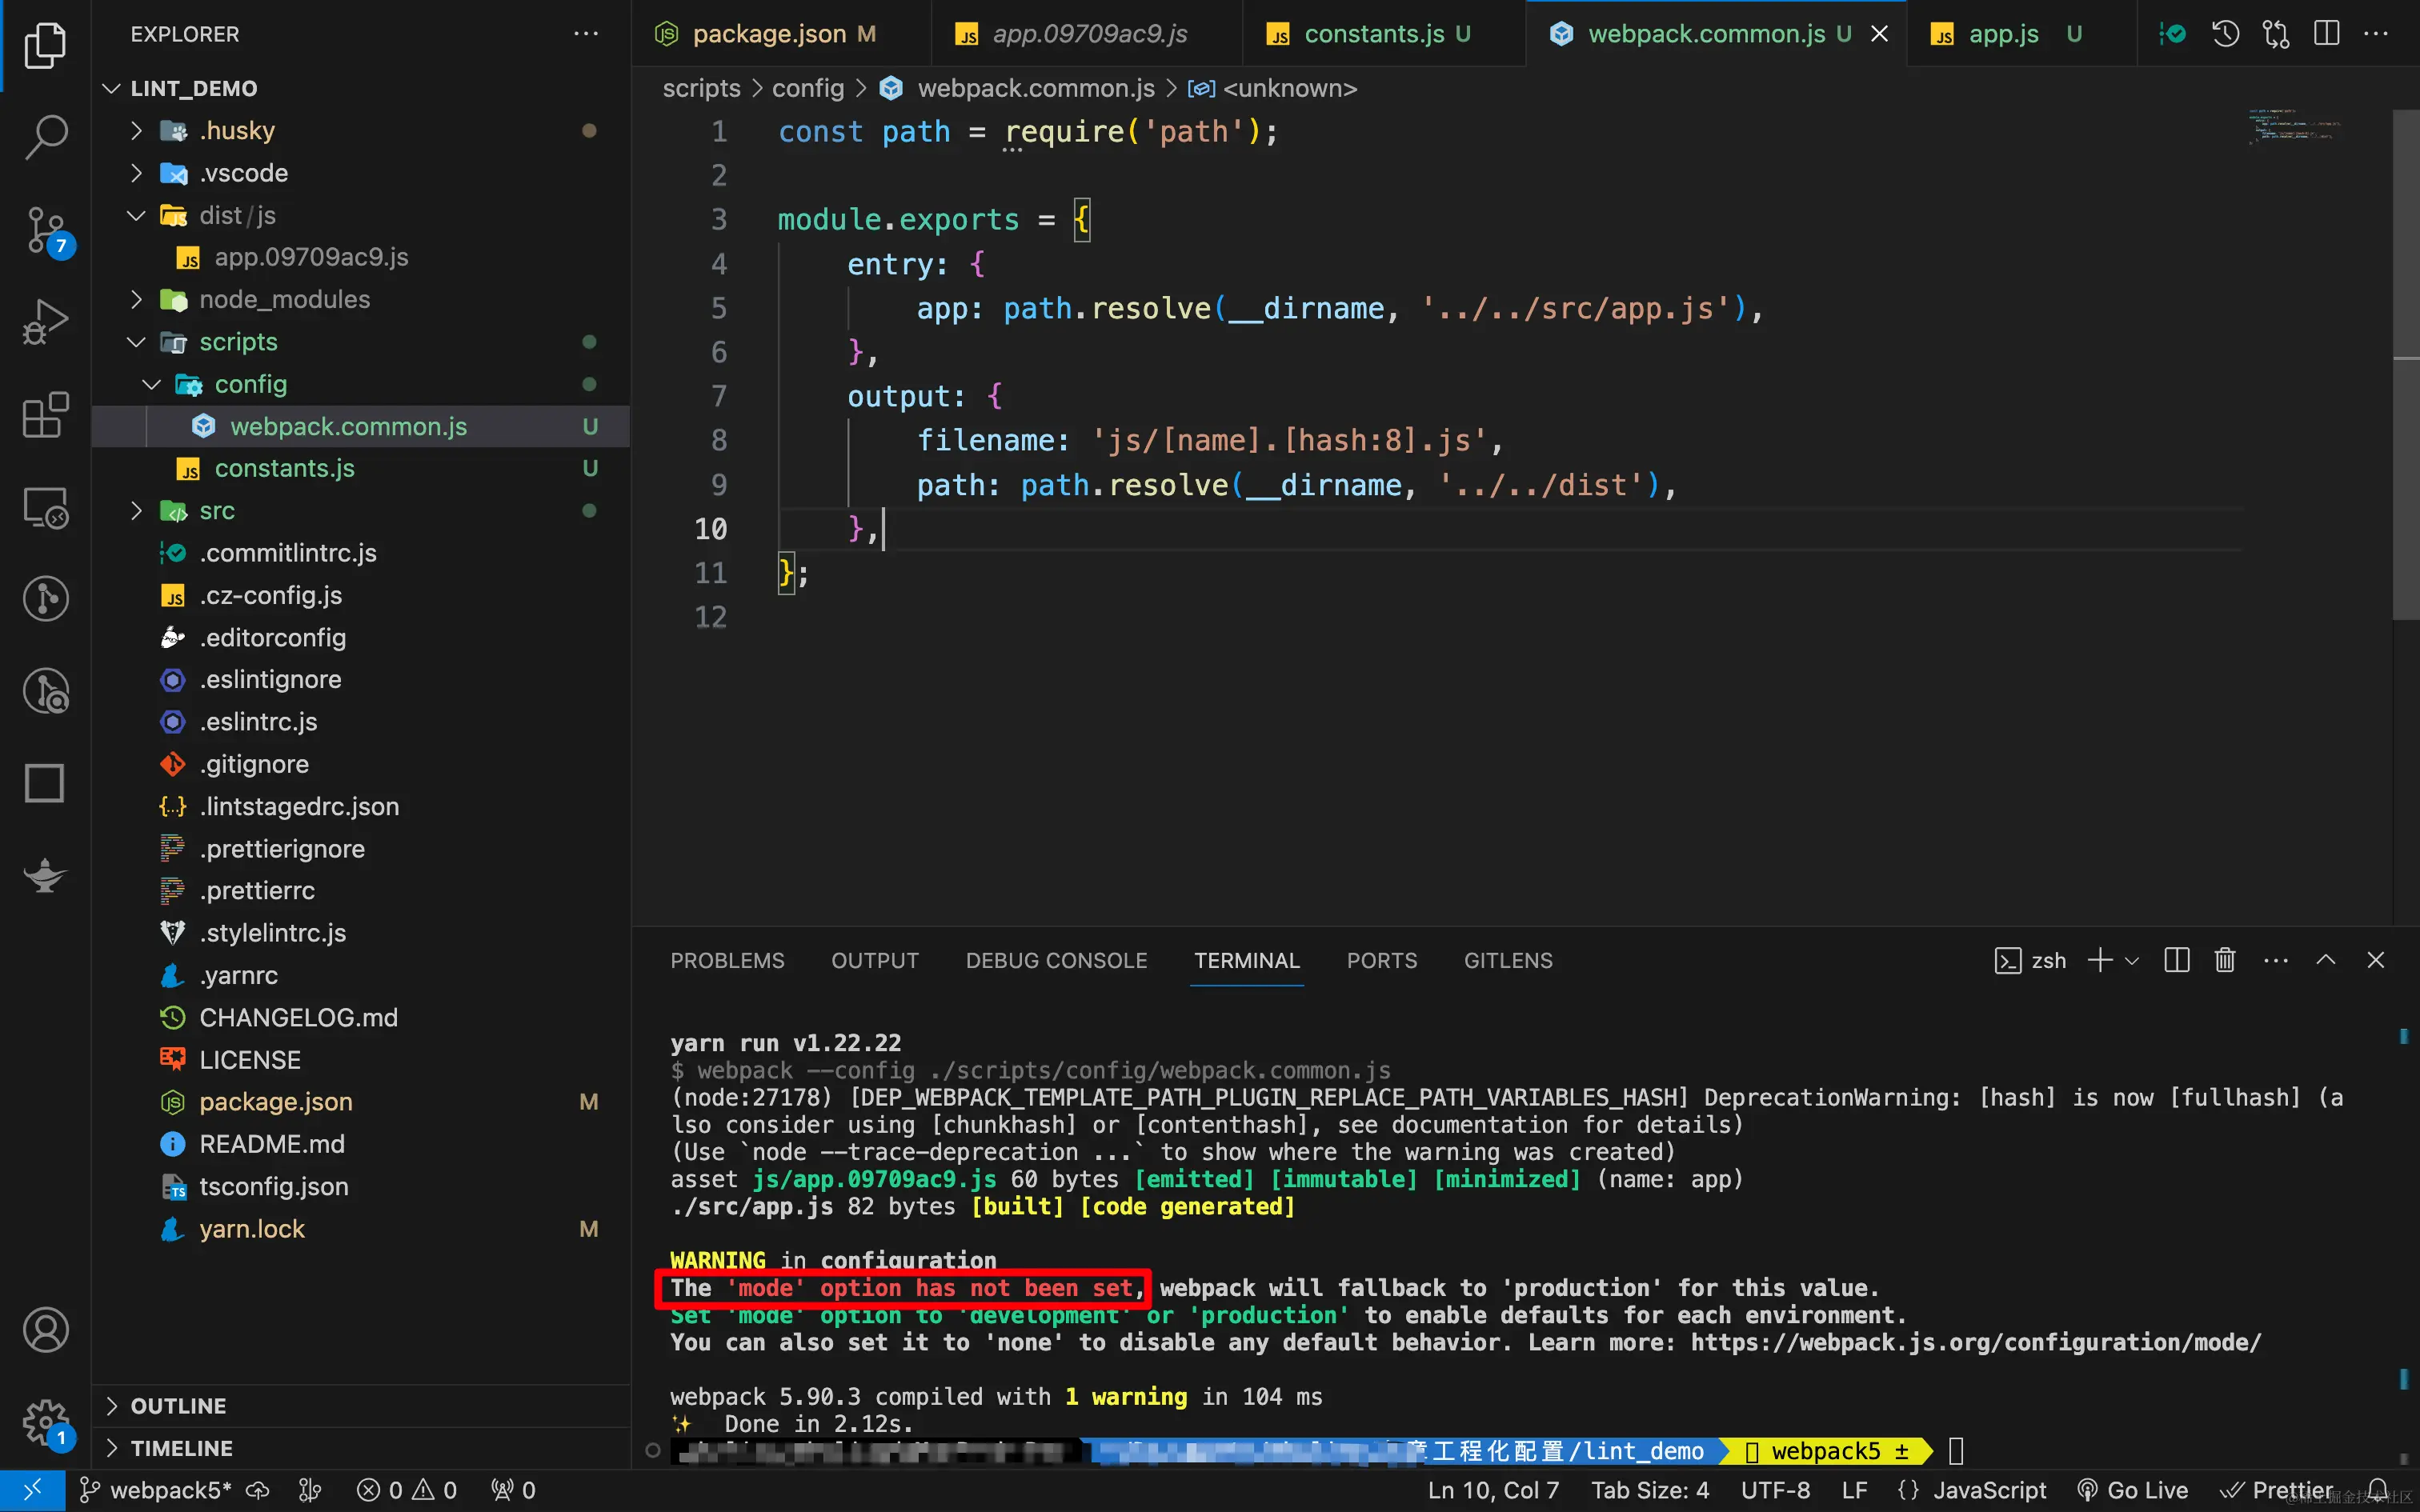Open the Search view in activity bar

click(x=45, y=137)
